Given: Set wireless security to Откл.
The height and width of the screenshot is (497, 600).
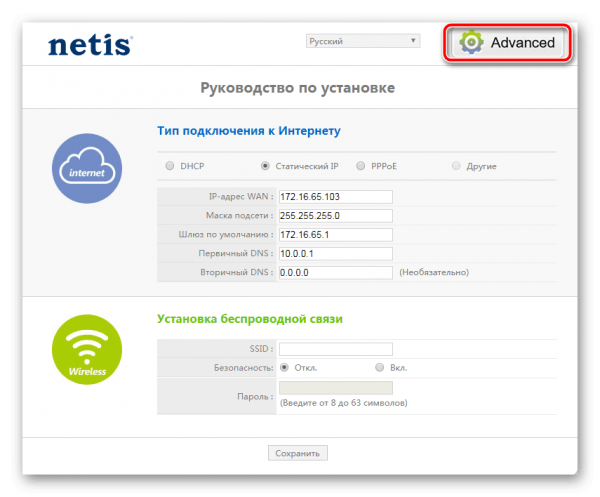Looking at the screenshot, I should [x=285, y=367].
